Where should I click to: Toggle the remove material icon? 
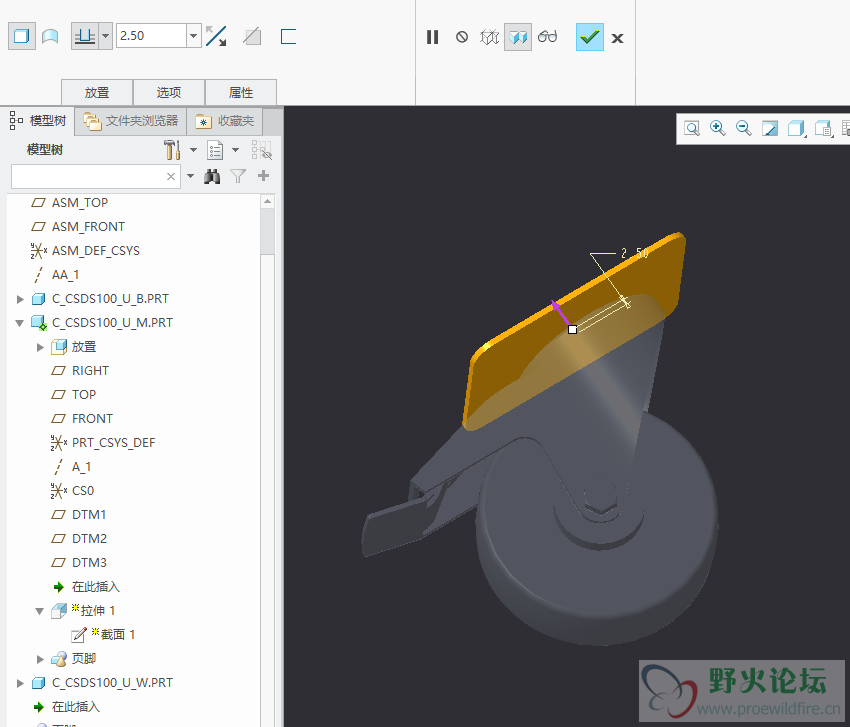pyautogui.click(x=252, y=36)
